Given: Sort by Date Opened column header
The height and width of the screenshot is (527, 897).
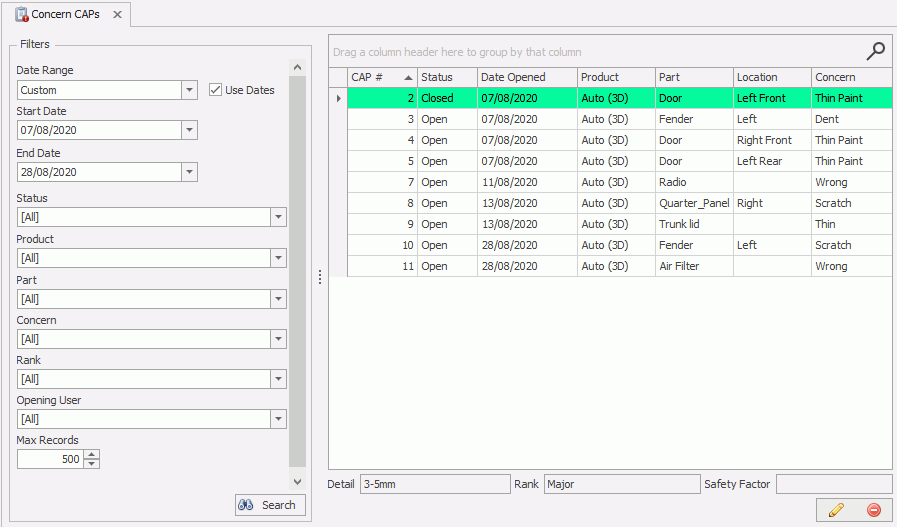Looking at the screenshot, I should pos(526,77).
